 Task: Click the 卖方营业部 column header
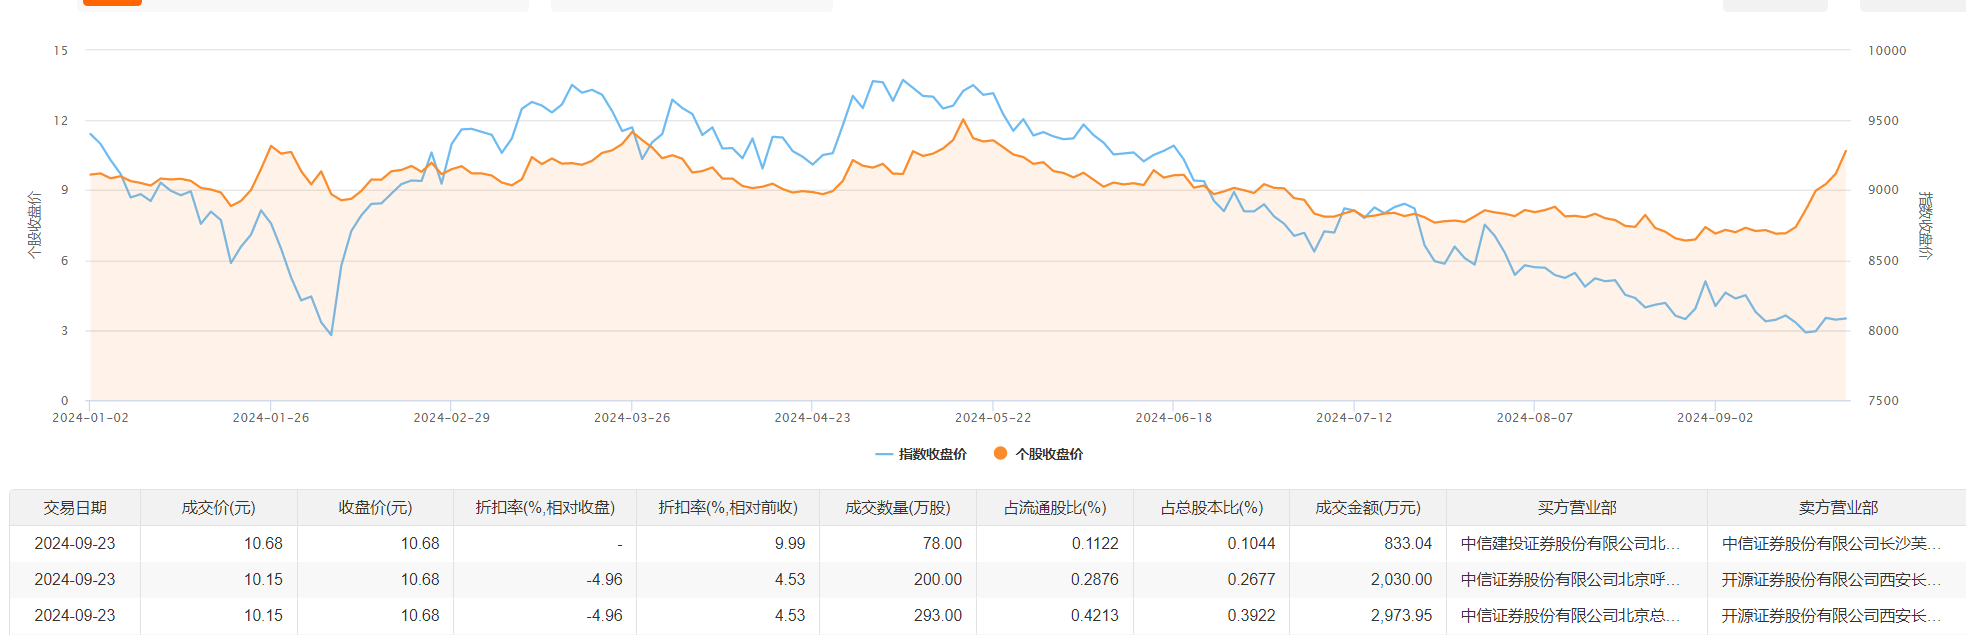pos(1838,508)
